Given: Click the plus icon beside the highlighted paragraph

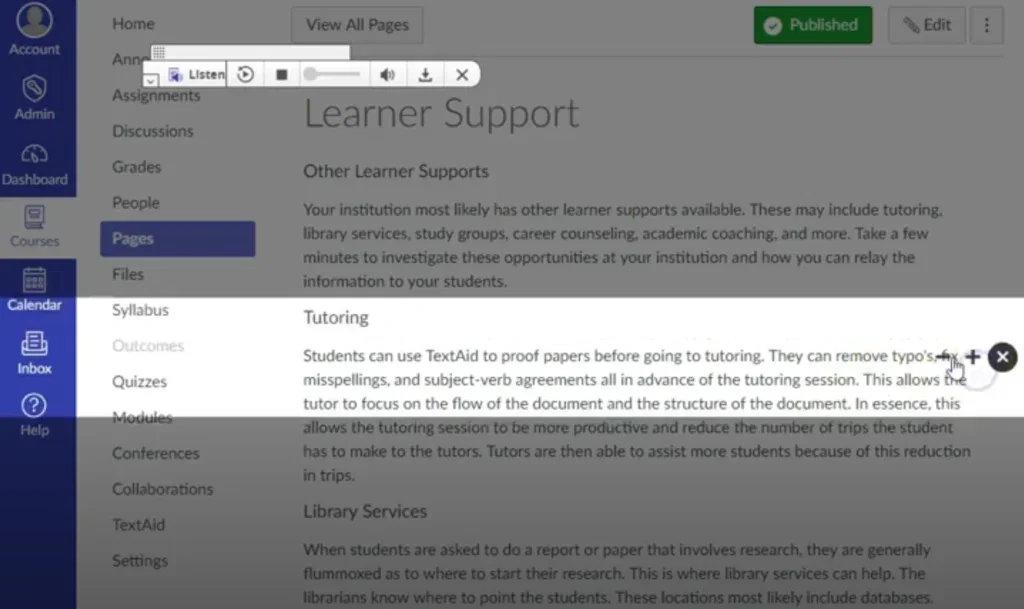Looking at the screenshot, I should (x=972, y=357).
